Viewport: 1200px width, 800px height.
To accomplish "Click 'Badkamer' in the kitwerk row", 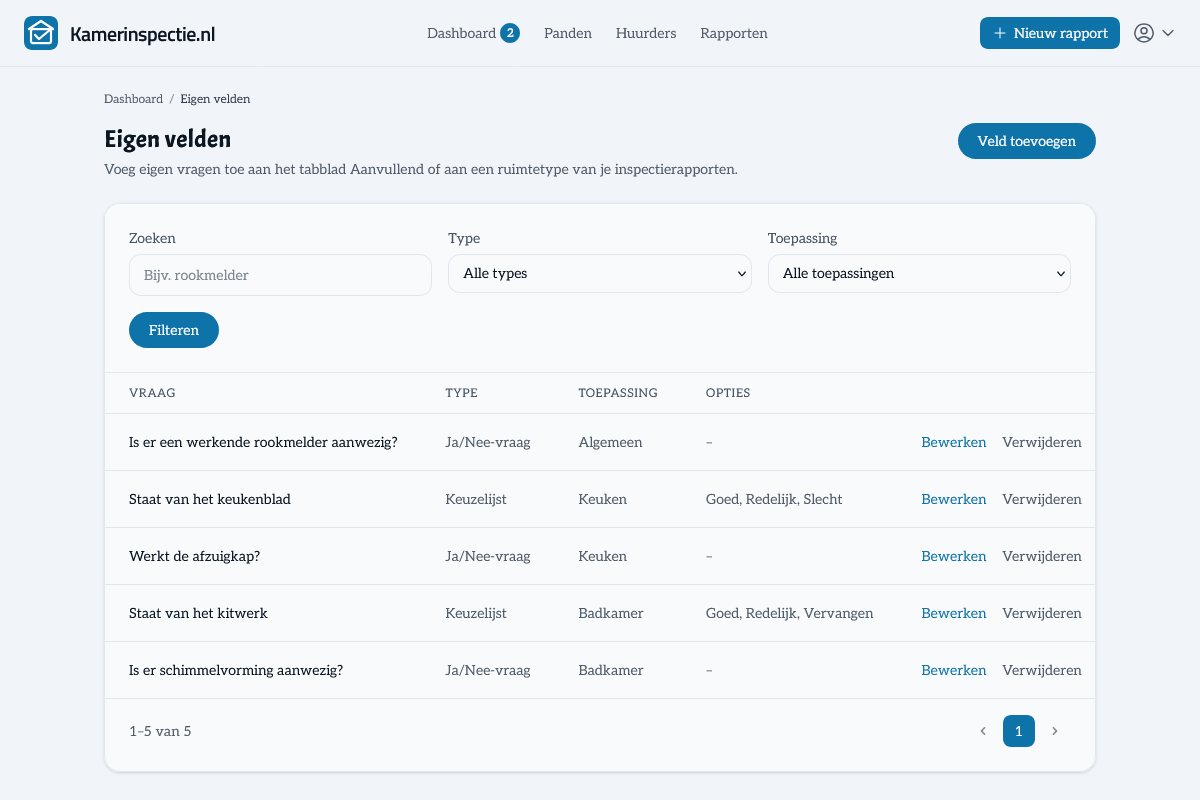I will [611, 613].
